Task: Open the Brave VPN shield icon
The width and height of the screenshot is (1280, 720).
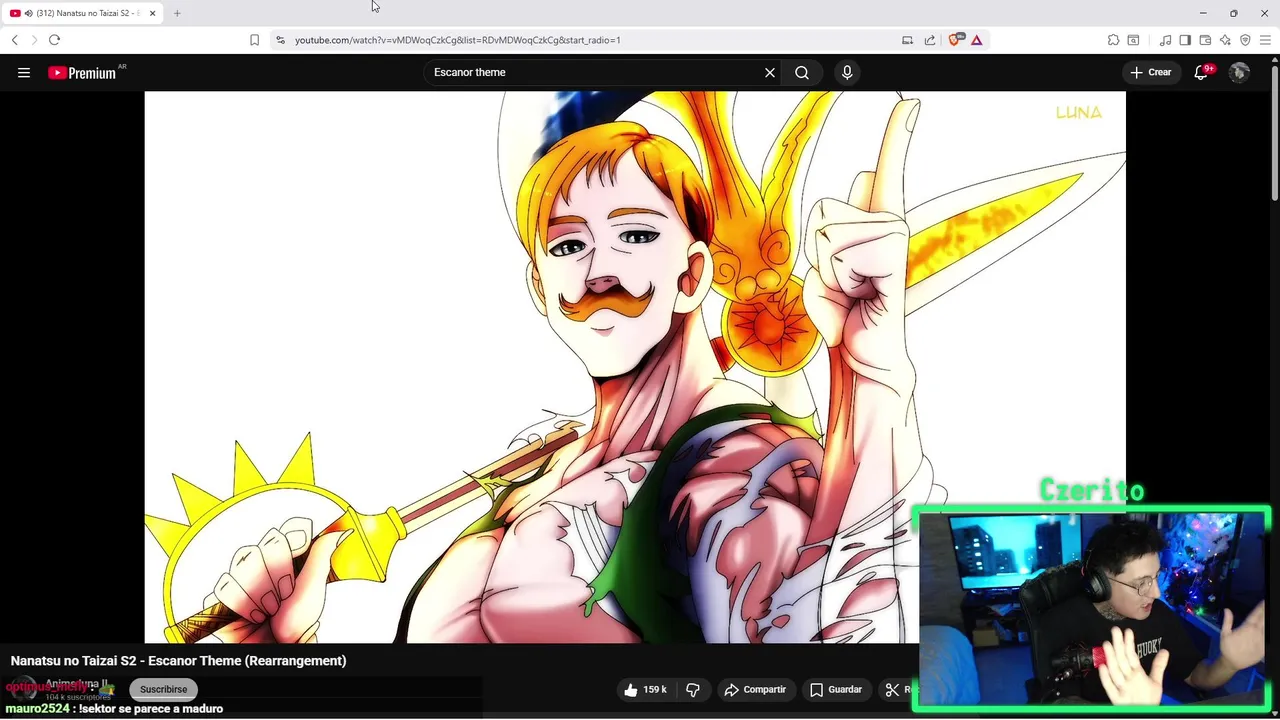Action: tap(1245, 40)
